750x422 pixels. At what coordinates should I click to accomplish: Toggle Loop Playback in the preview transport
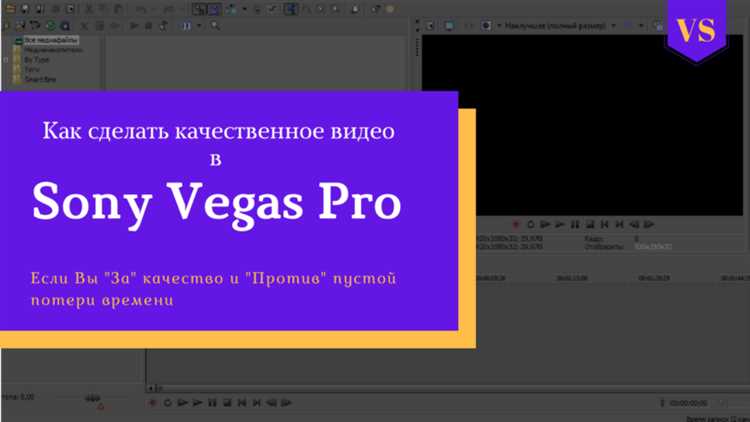pos(531,225)
